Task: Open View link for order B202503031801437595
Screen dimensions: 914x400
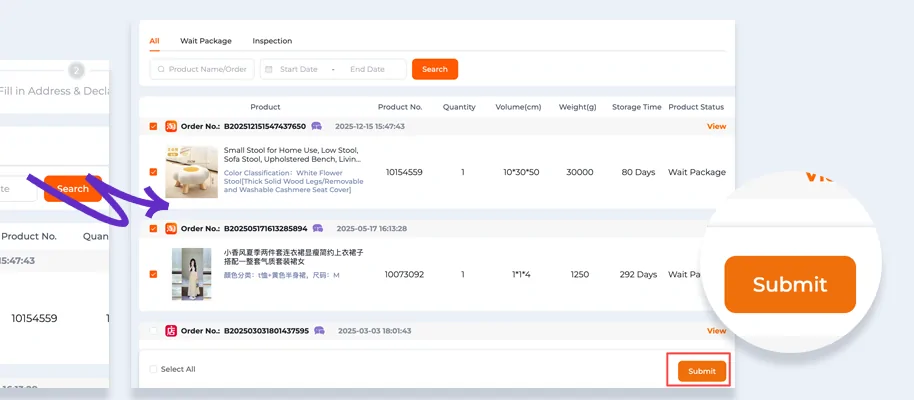Action: [716, 331]
